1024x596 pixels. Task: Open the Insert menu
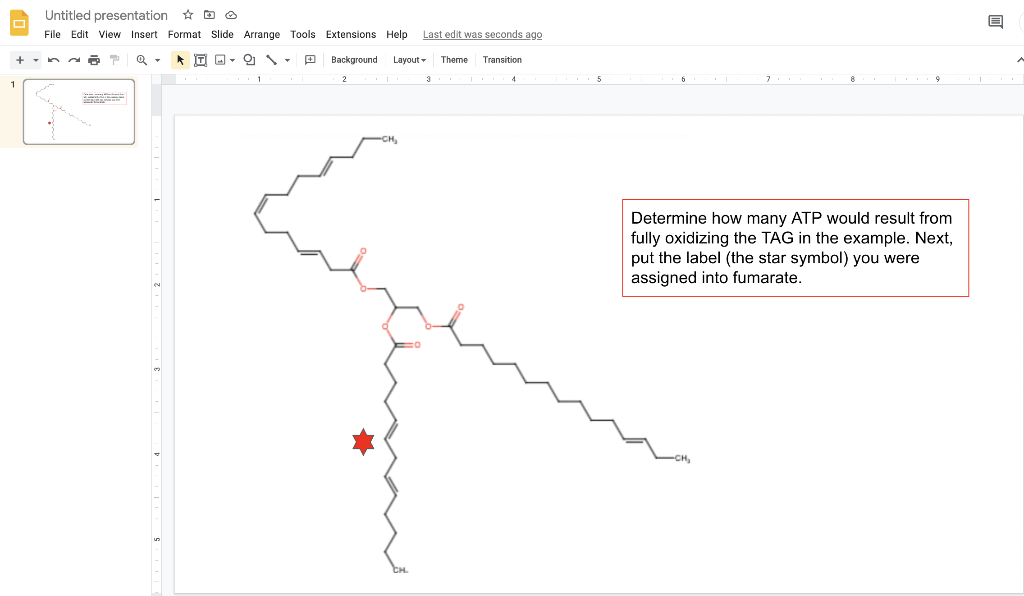click(144, 35)
